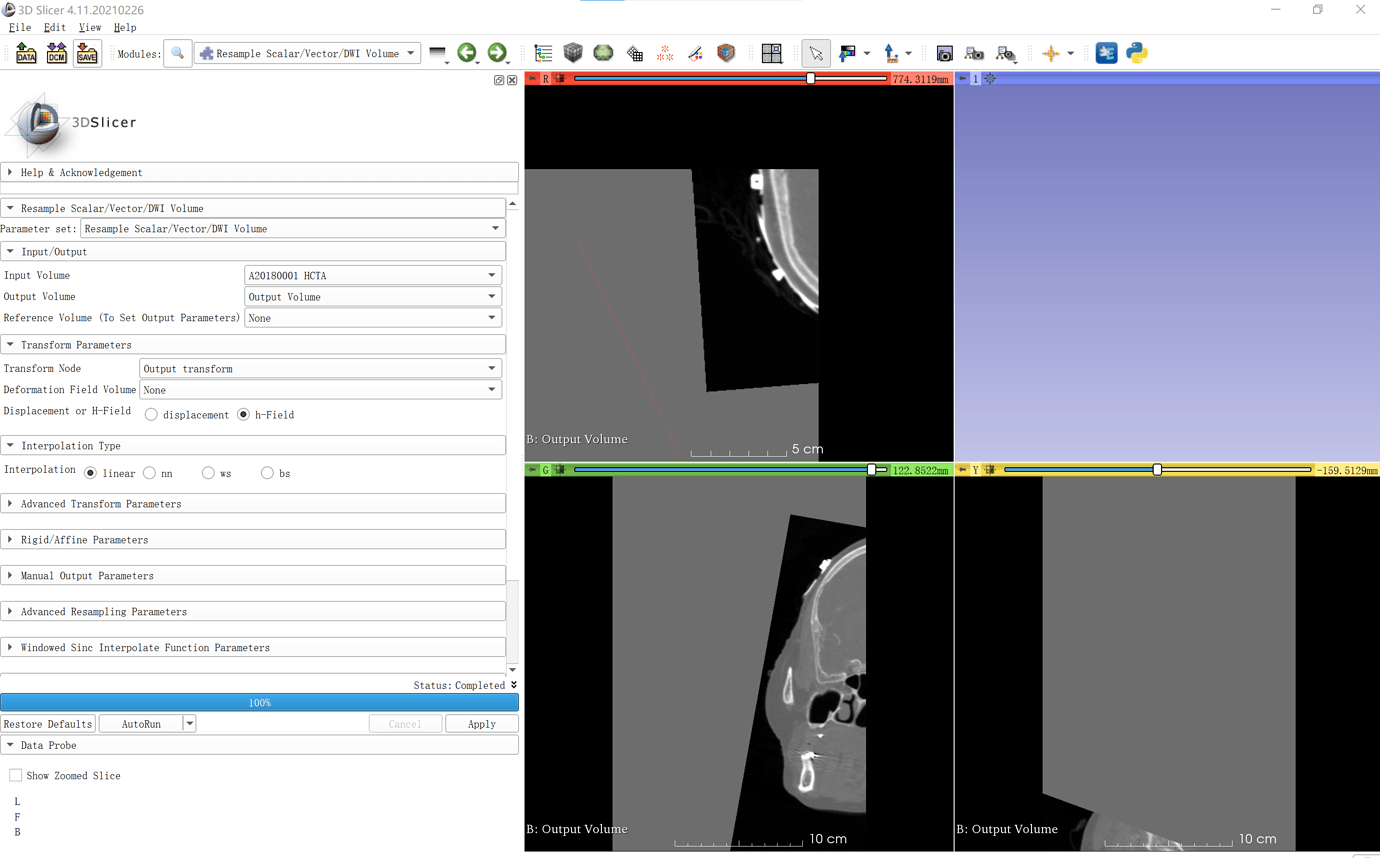The height and width of the screenshot is (858, 1380).
Task: Click the crosshair toggle icon
Action: [1051, 54]
